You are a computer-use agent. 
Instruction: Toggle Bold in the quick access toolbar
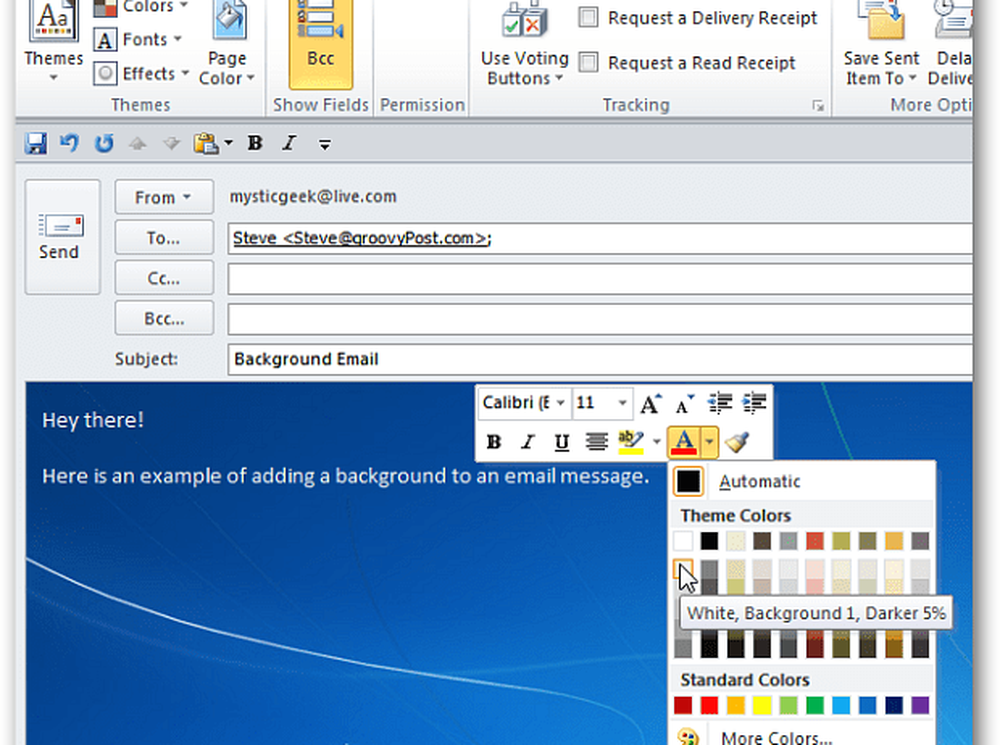pyautogui.click(x=255, y=144)
